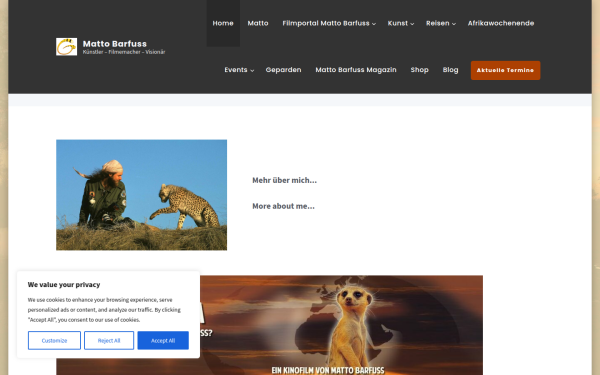This screenshot has width=600, height=375.
Task: Click Customize in the cookie banner
Action: coord(54,341)
